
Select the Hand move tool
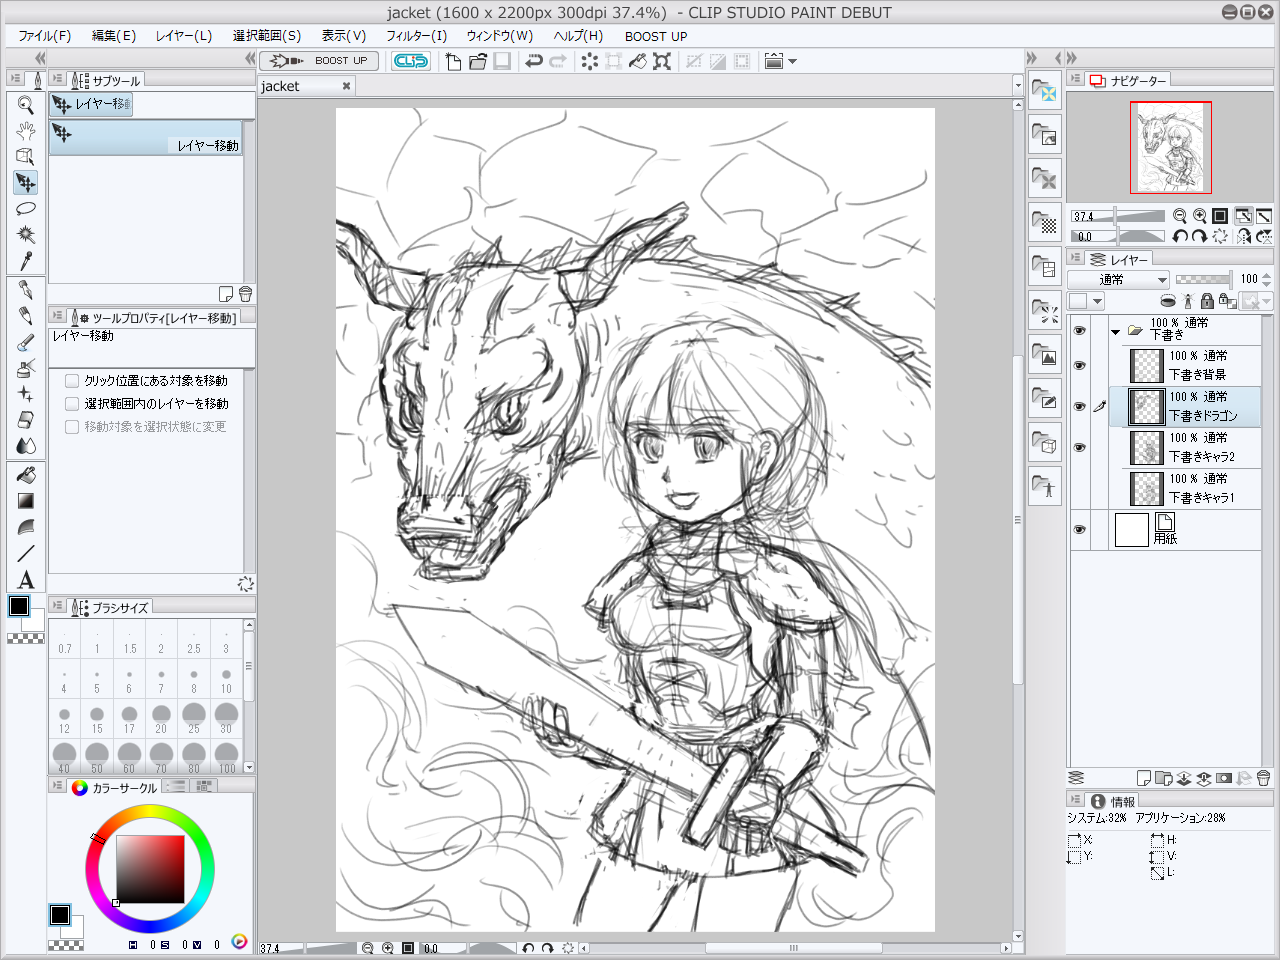26,130
